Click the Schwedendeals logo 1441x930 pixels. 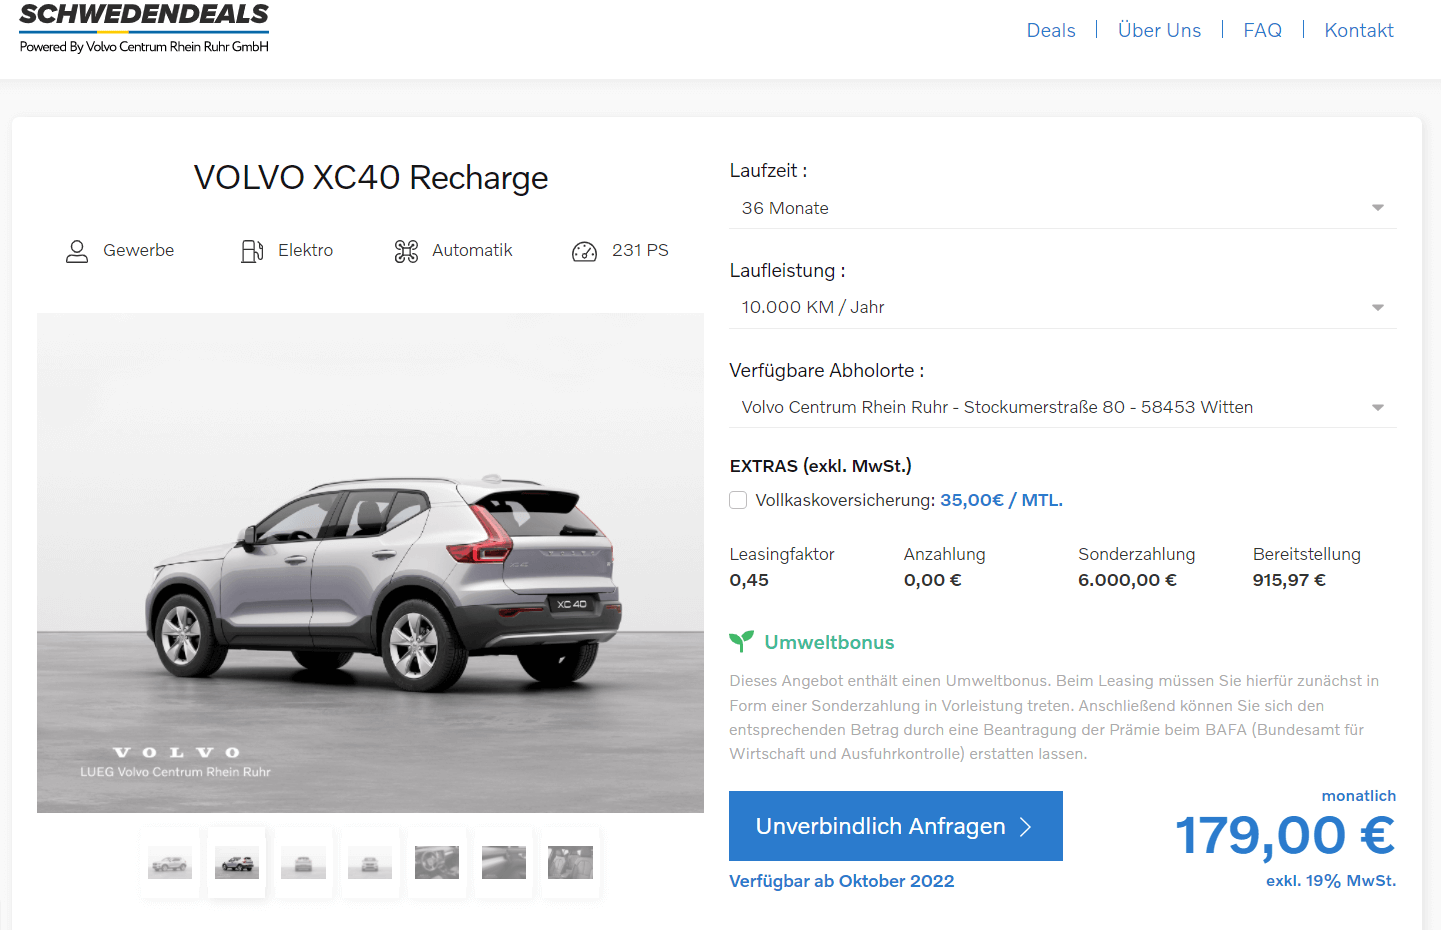[144, 28]
